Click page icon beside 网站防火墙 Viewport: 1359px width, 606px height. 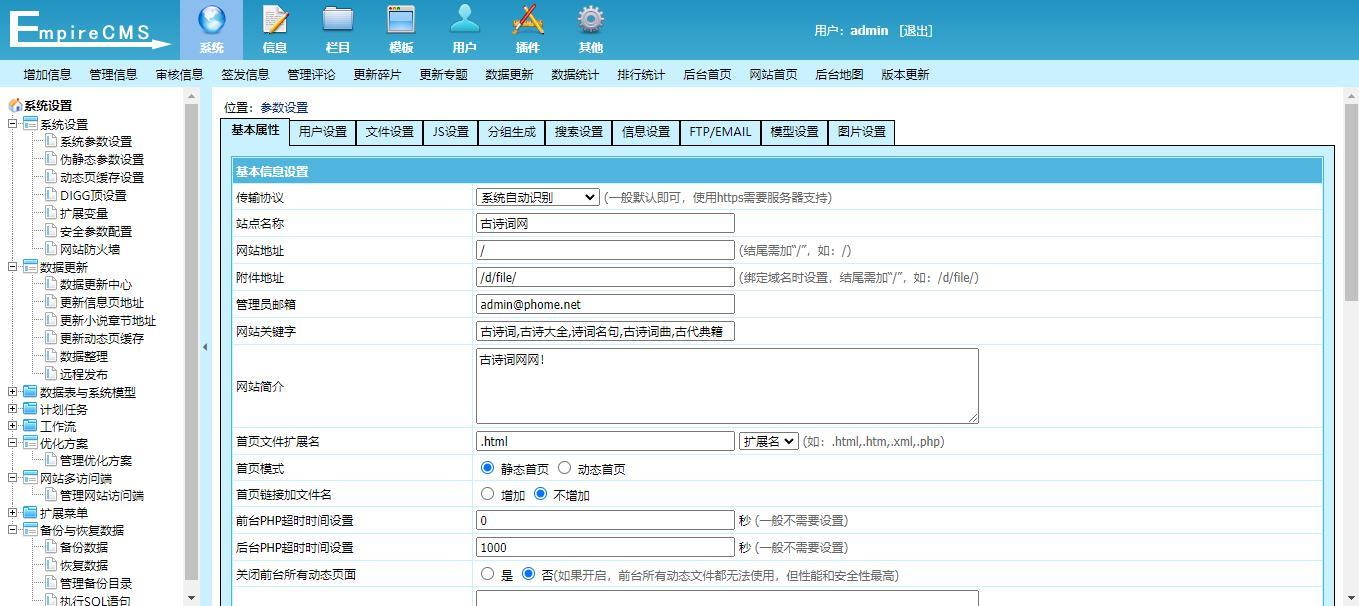[51, 249]
